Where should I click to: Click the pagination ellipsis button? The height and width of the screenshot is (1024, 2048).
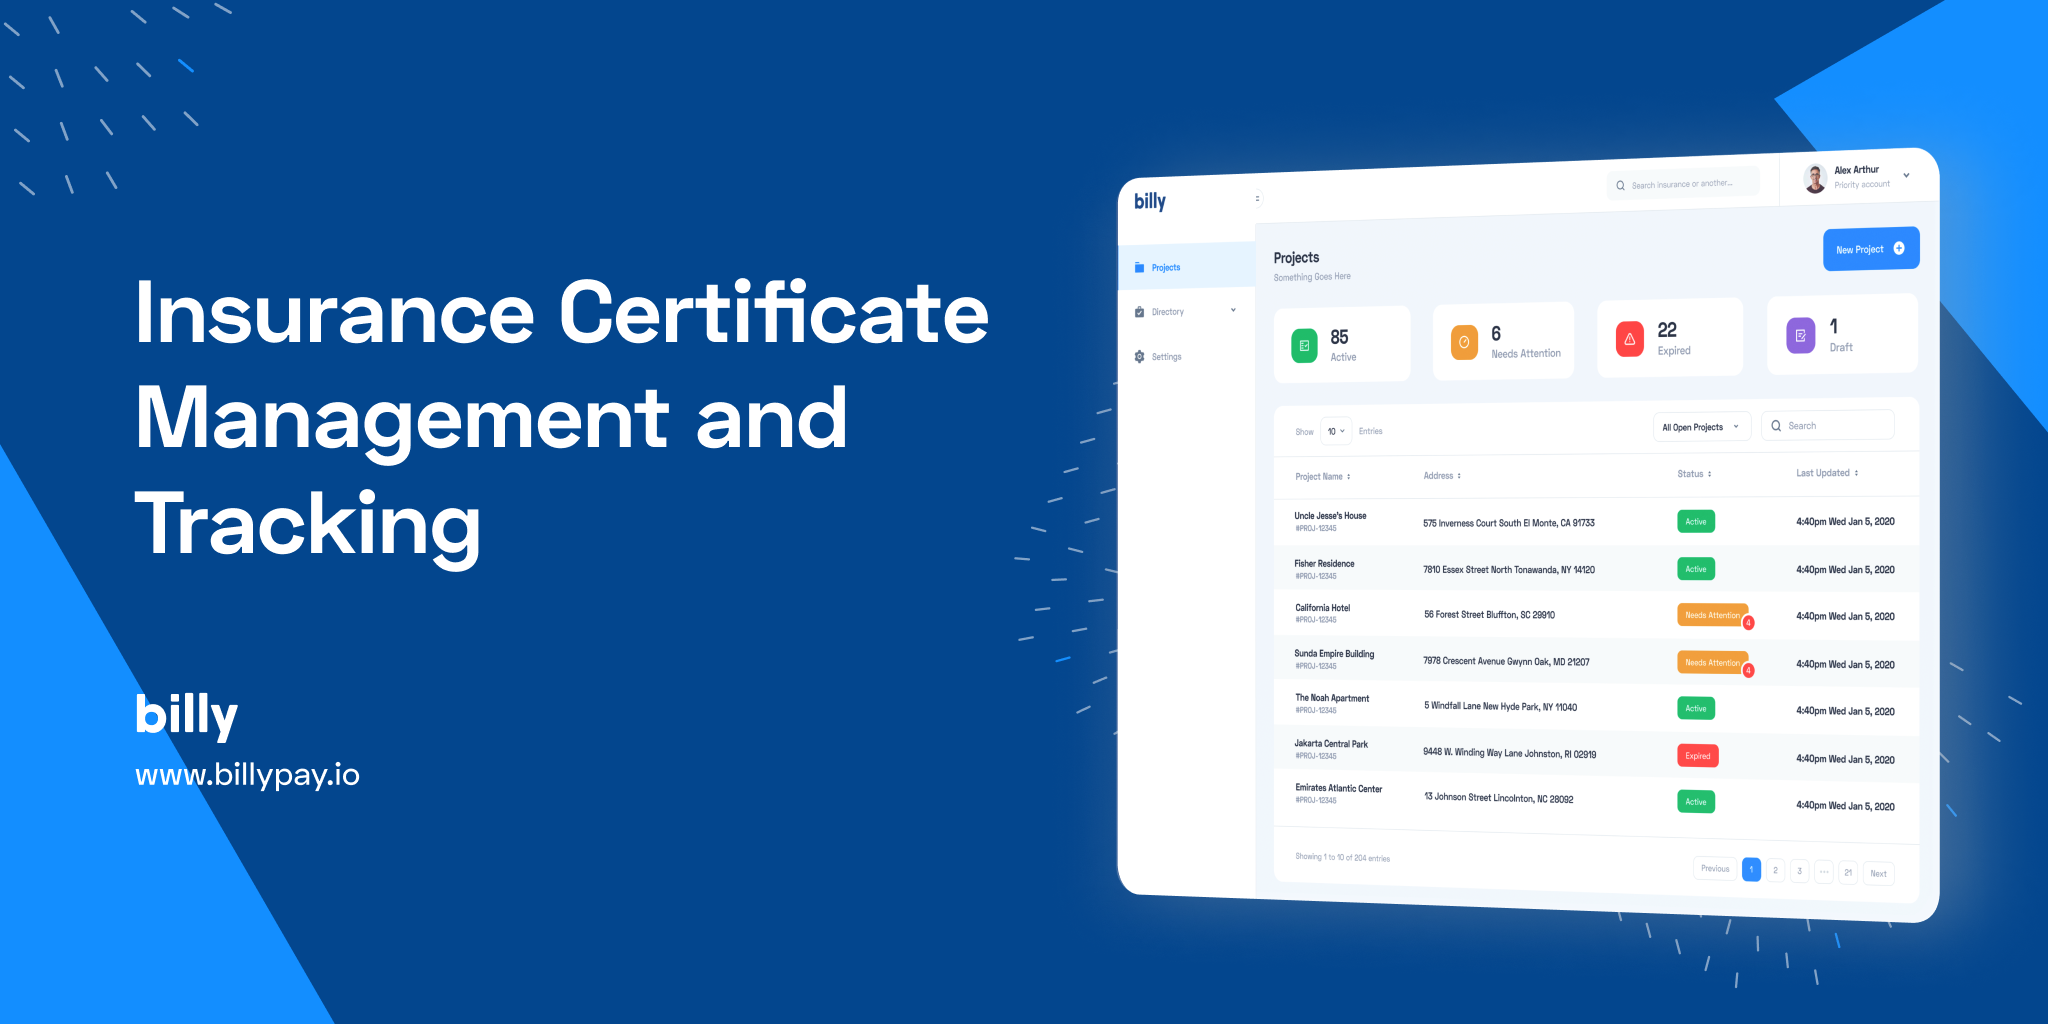point(1824,872)
